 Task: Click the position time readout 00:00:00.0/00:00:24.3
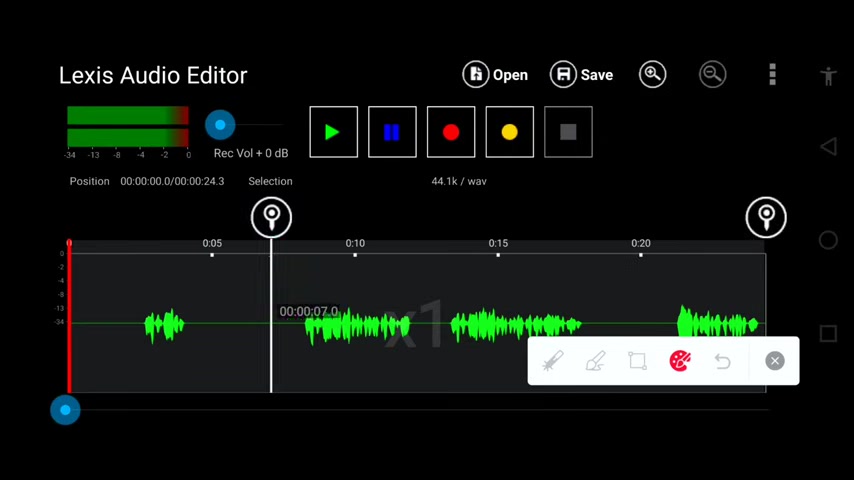click(172, 181)
